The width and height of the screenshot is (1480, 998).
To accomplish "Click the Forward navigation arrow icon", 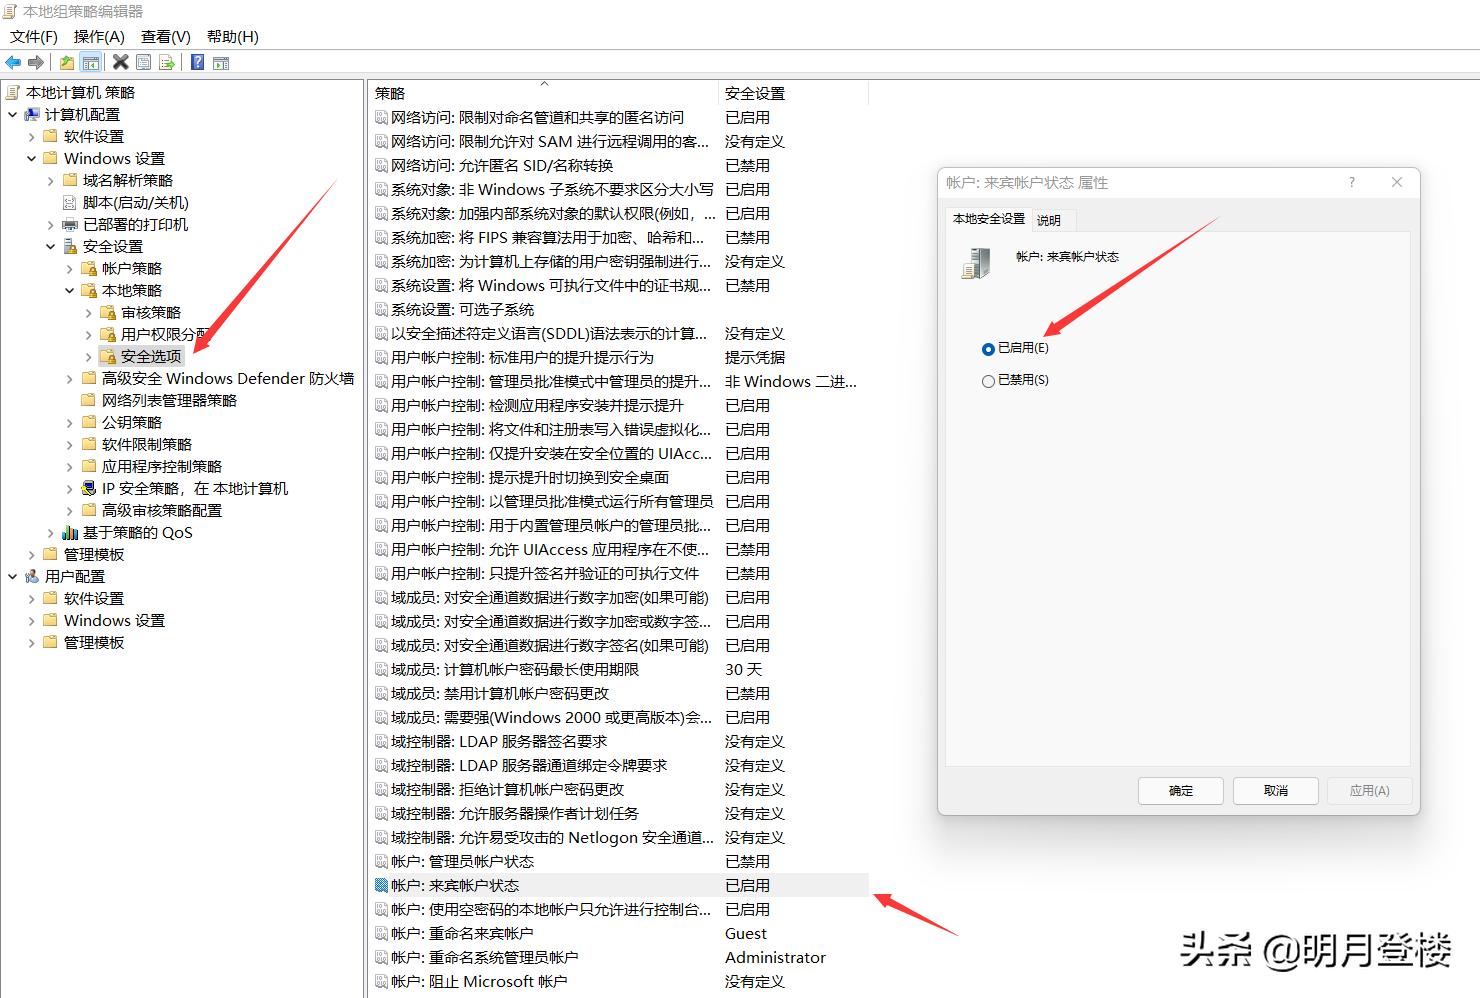I will (37, 62).
